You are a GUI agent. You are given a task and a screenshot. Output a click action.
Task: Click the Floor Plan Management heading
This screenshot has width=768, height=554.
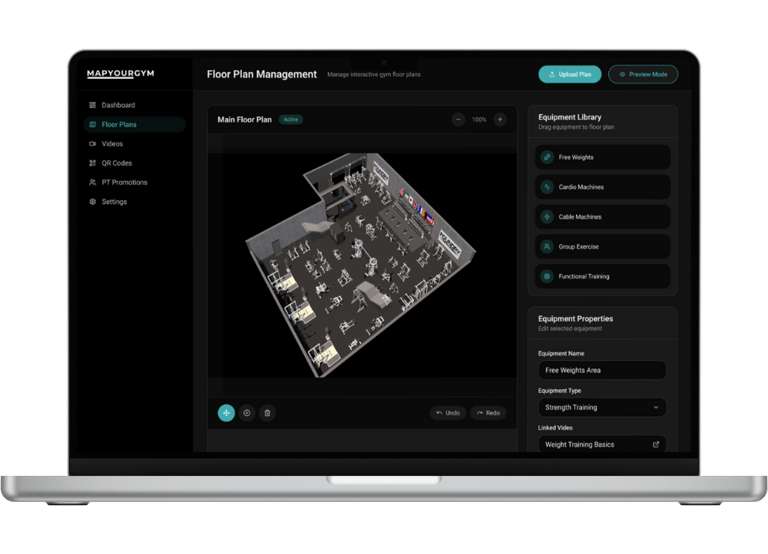[x=262, y=74]
